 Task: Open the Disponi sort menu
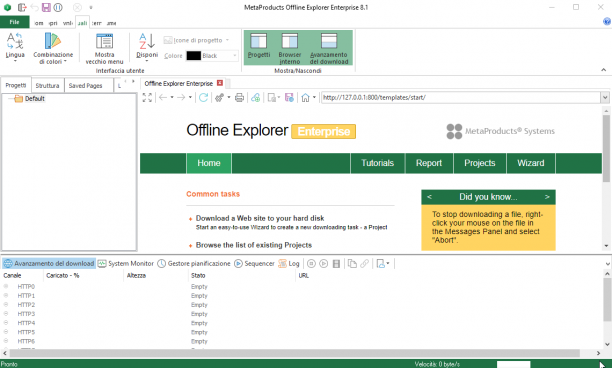click(147, 47)
